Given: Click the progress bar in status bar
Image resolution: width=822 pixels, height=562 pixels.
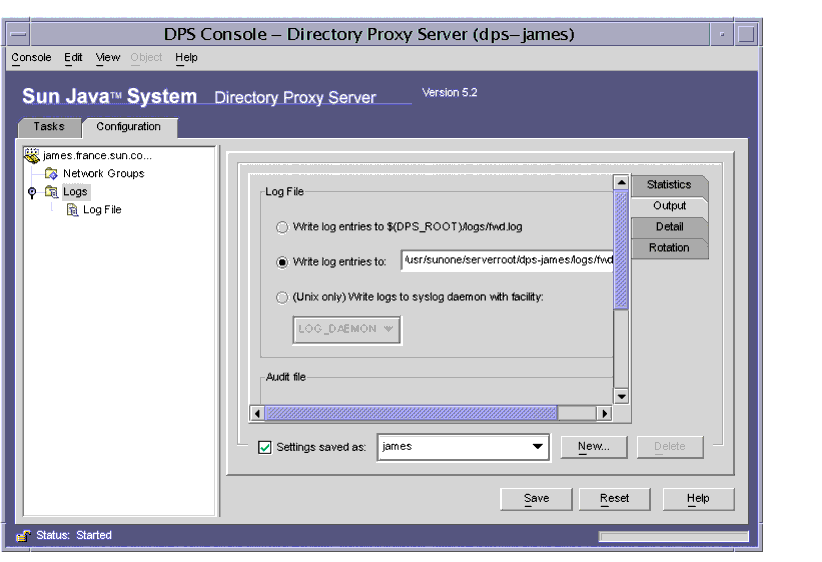Looking at the screenshot, I should [674, 536].
